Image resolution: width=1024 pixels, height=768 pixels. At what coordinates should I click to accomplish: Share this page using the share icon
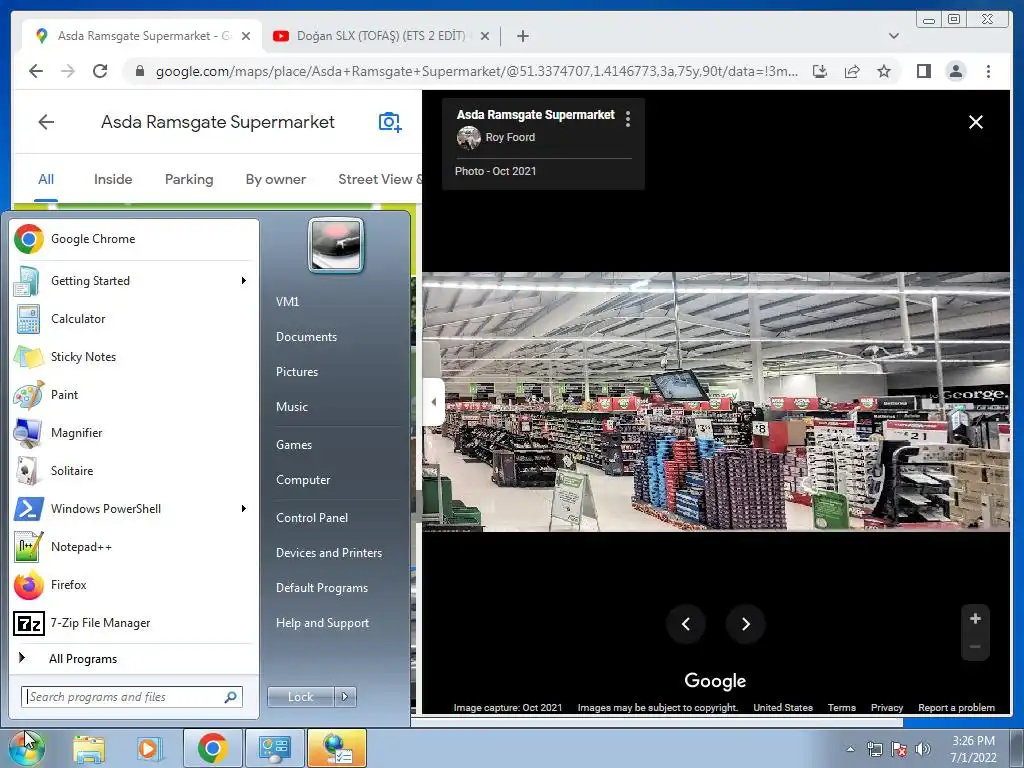point(852,71)
